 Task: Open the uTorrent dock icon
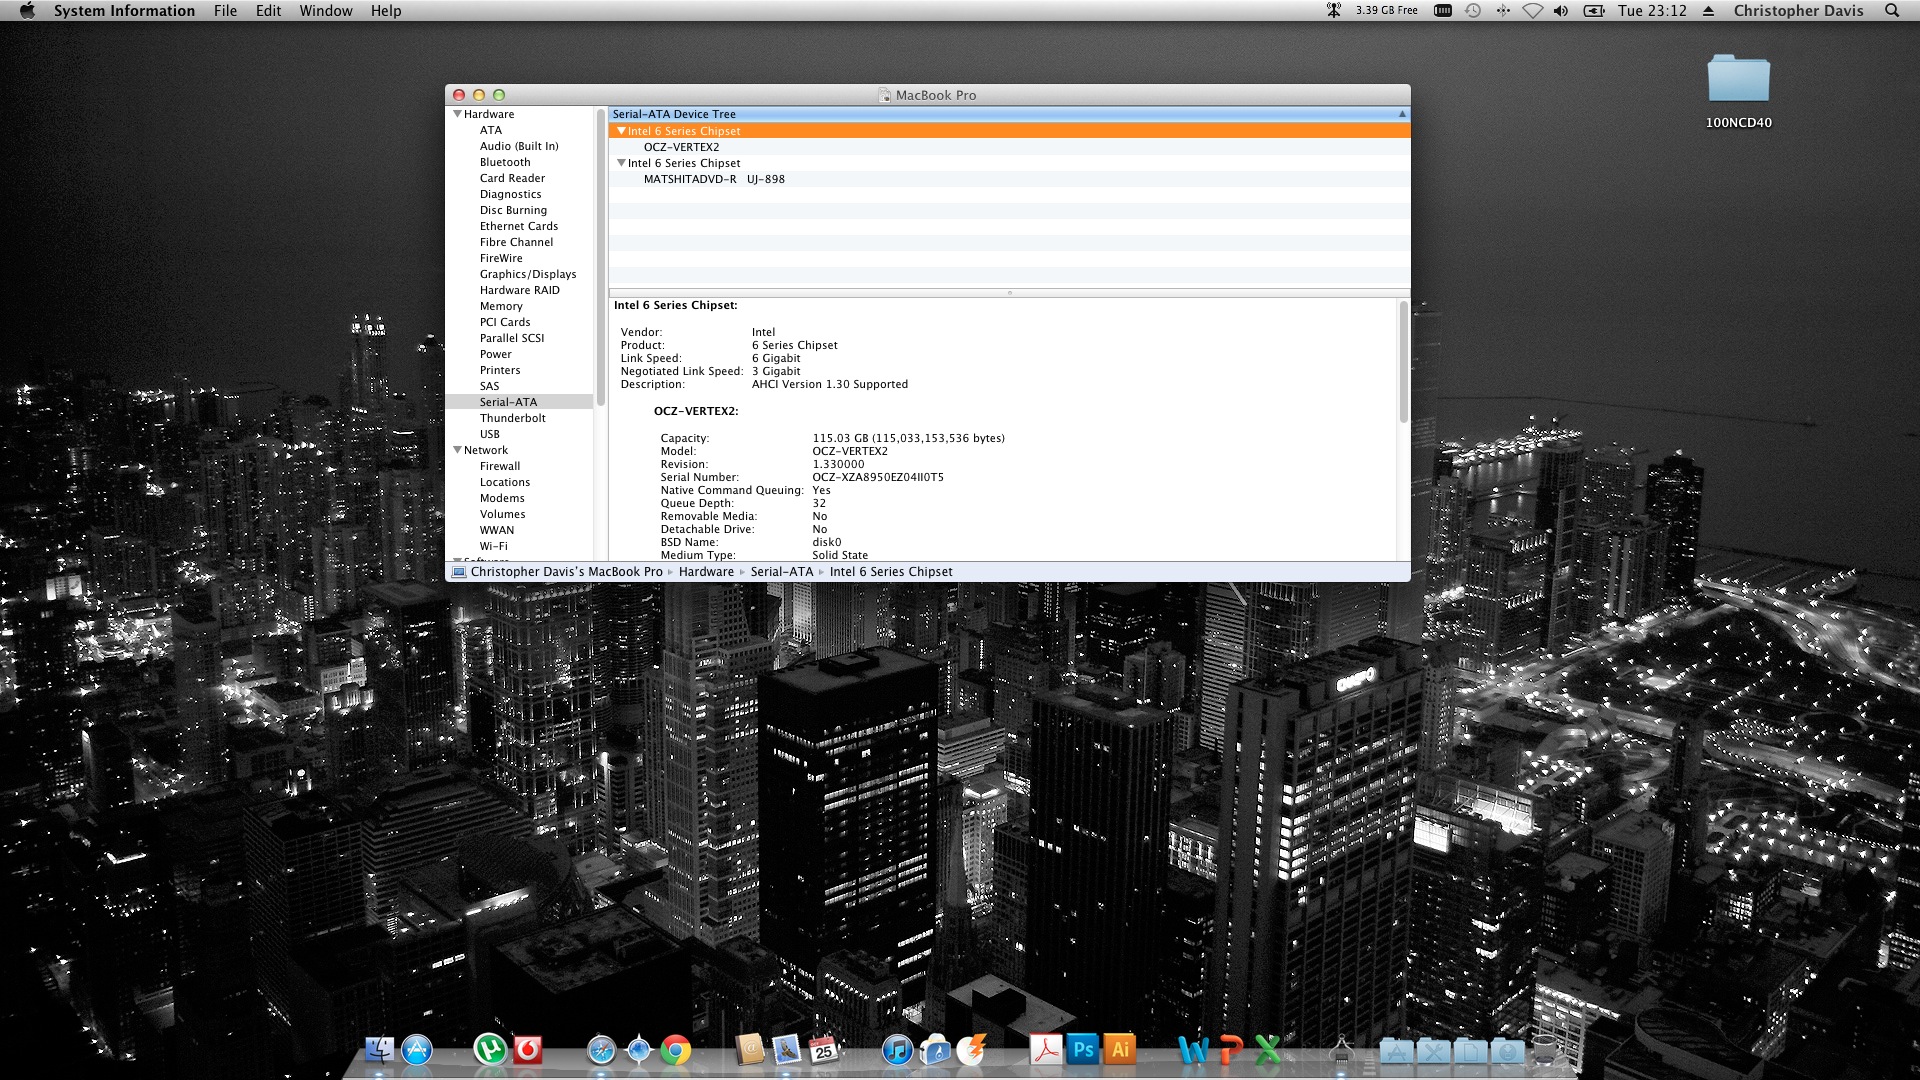(x=489, y=1049)
